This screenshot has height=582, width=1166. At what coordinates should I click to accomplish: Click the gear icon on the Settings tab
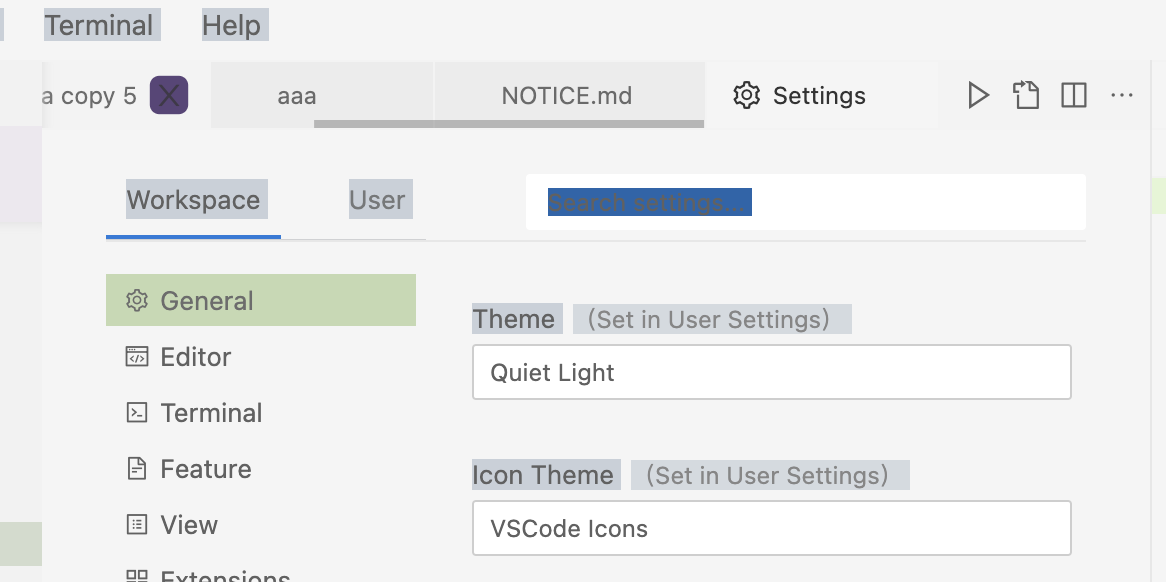746,96
